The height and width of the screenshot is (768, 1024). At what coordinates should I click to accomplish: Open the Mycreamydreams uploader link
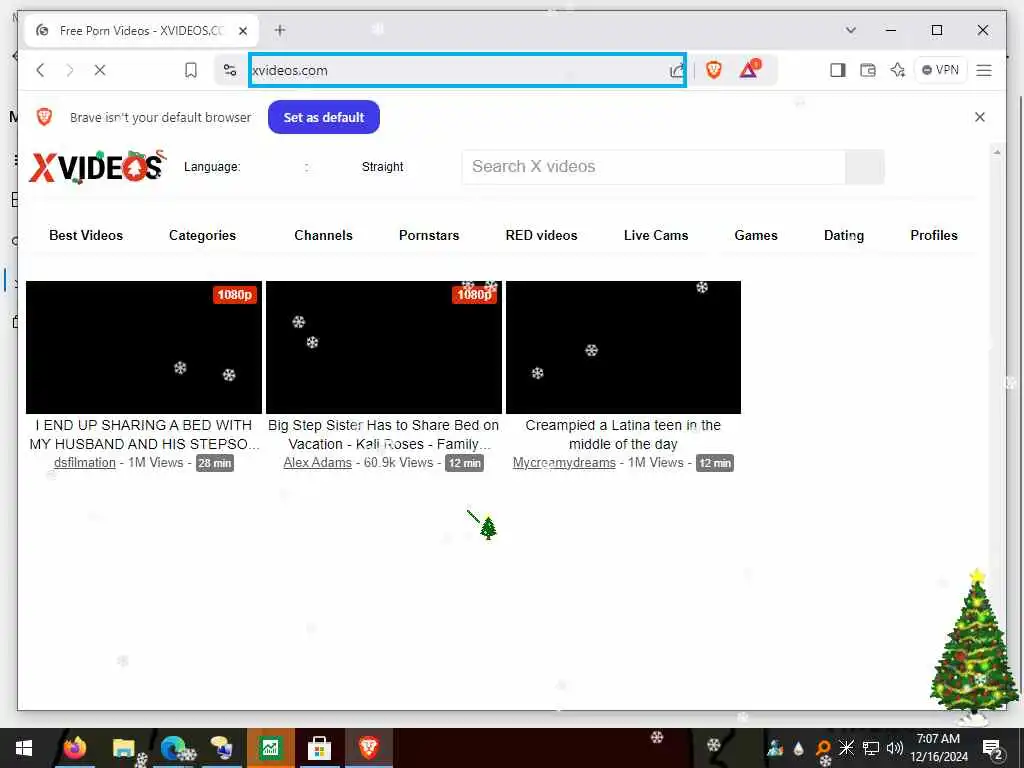point(564,463)
